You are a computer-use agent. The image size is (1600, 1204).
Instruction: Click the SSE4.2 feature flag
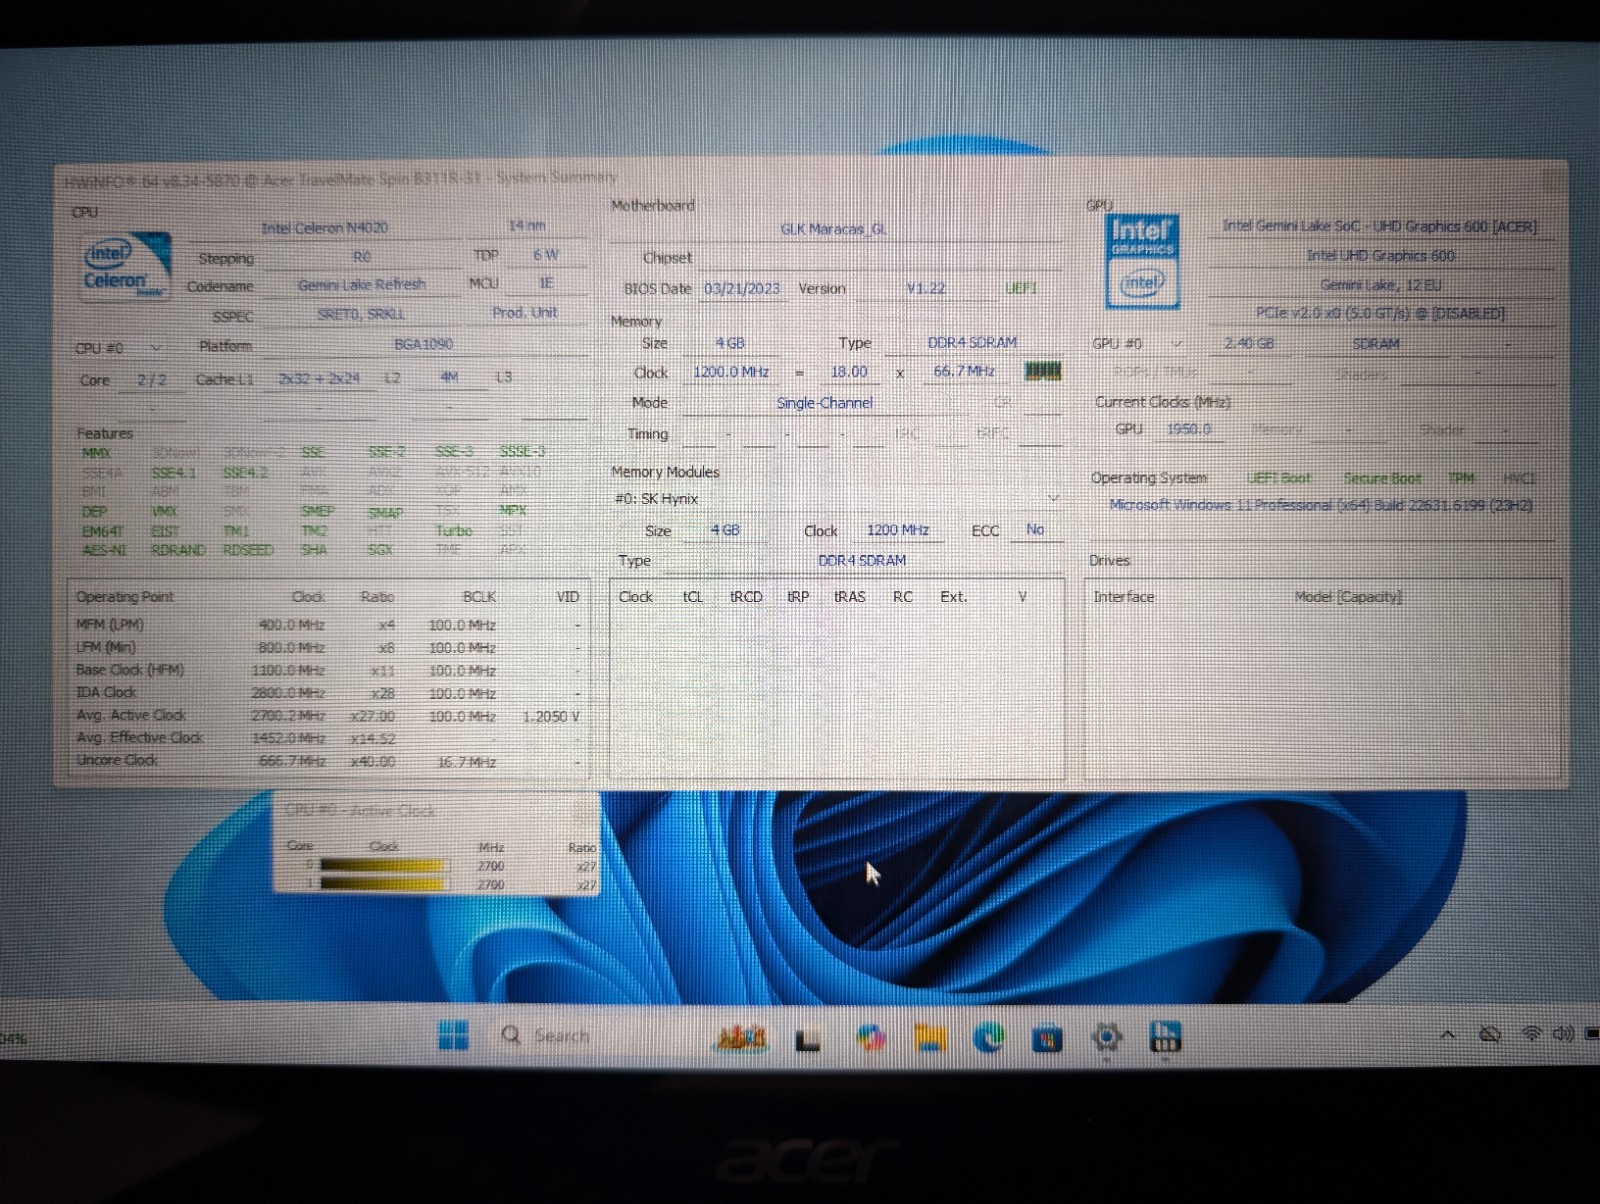tap(245, 472)
